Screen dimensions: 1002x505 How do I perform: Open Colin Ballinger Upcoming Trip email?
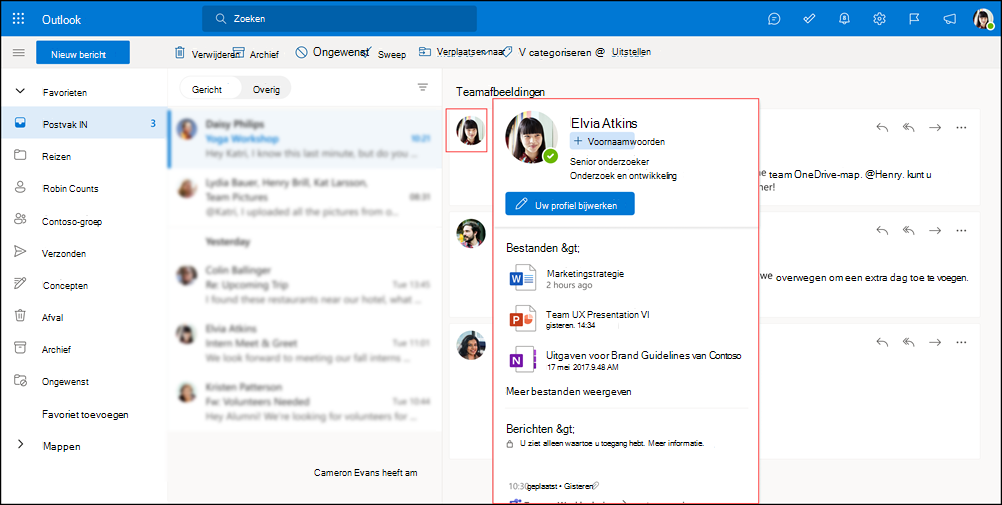[305, 284]
